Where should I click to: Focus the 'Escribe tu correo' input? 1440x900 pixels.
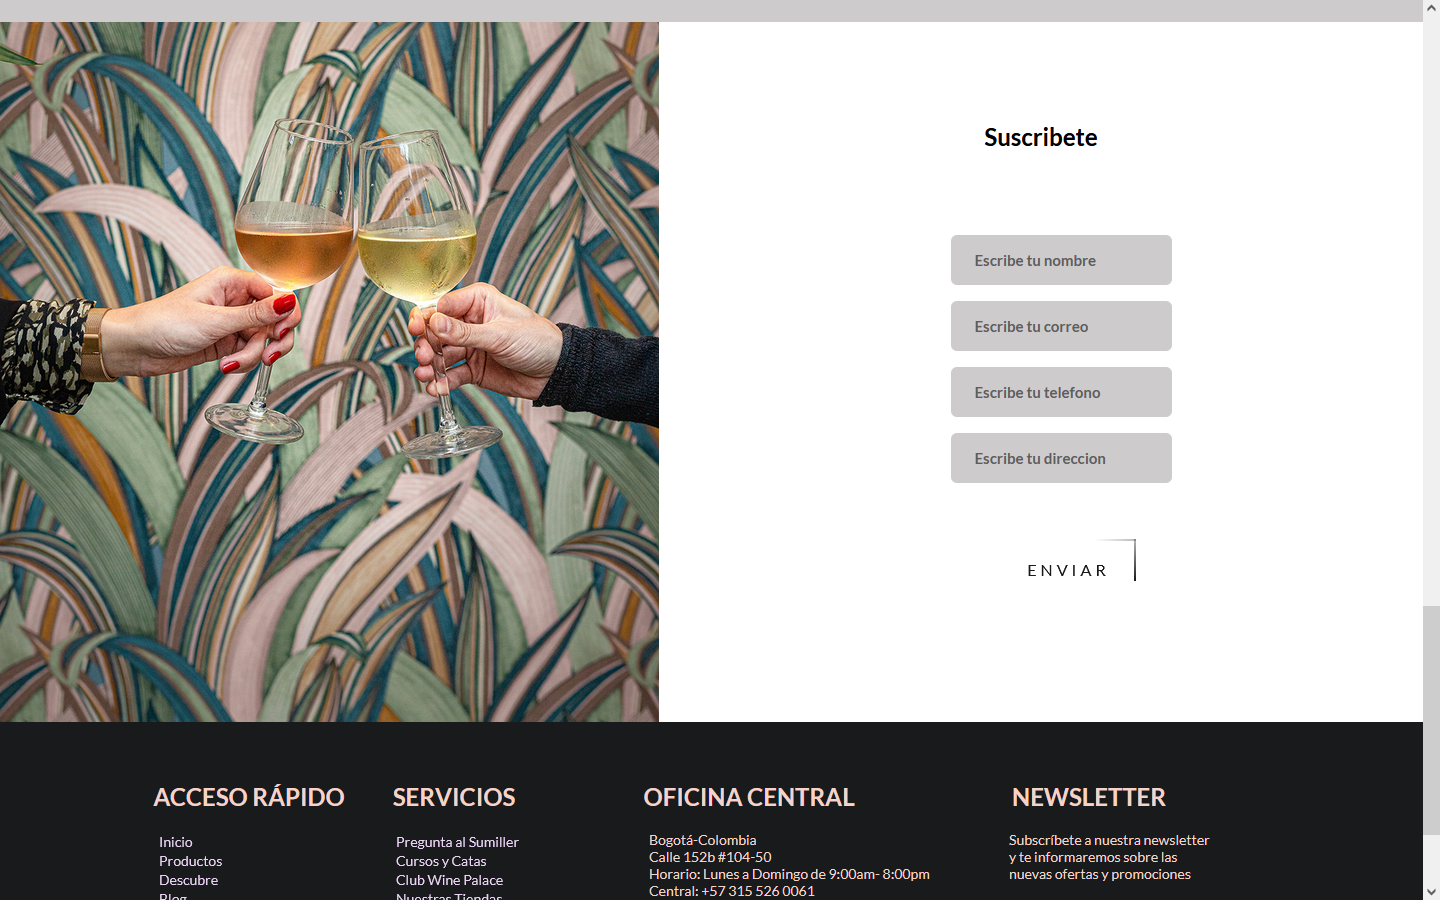(x=1061, y=326)
